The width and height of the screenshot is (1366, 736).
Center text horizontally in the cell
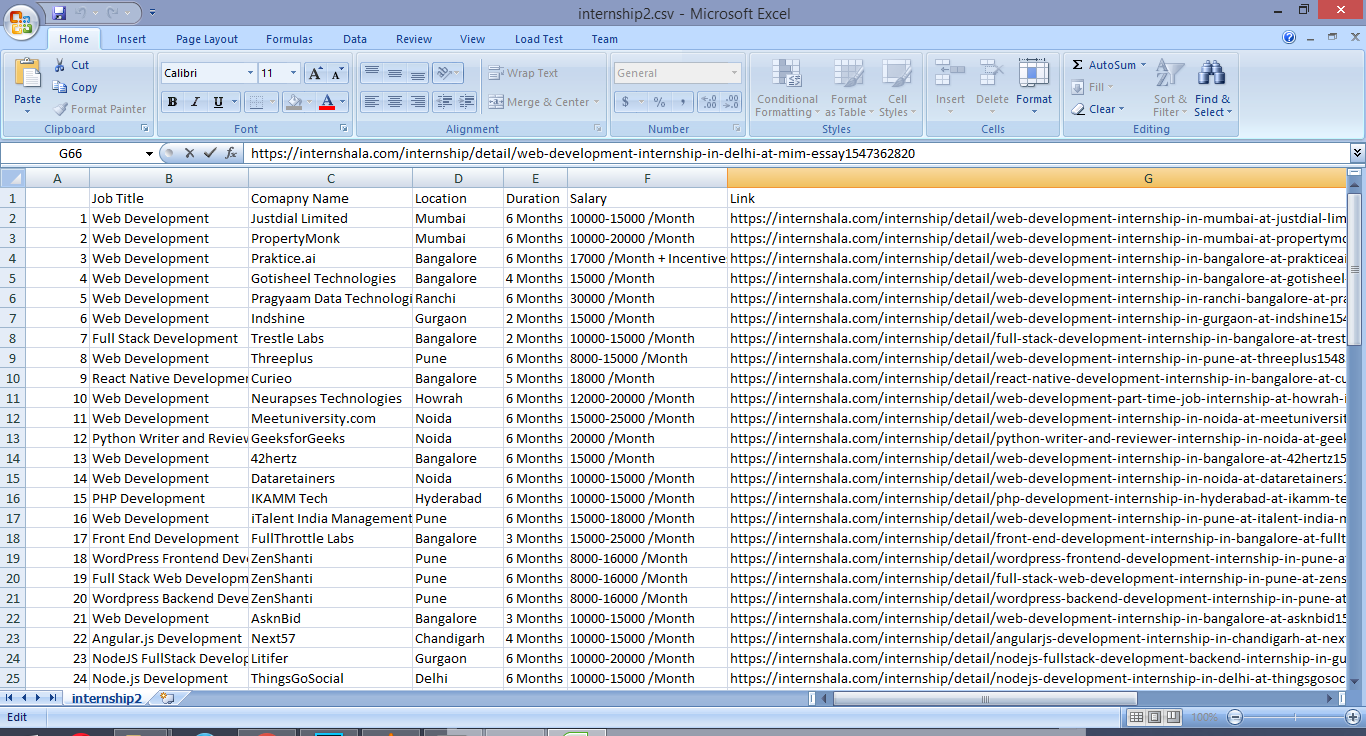tap(395, 102)
